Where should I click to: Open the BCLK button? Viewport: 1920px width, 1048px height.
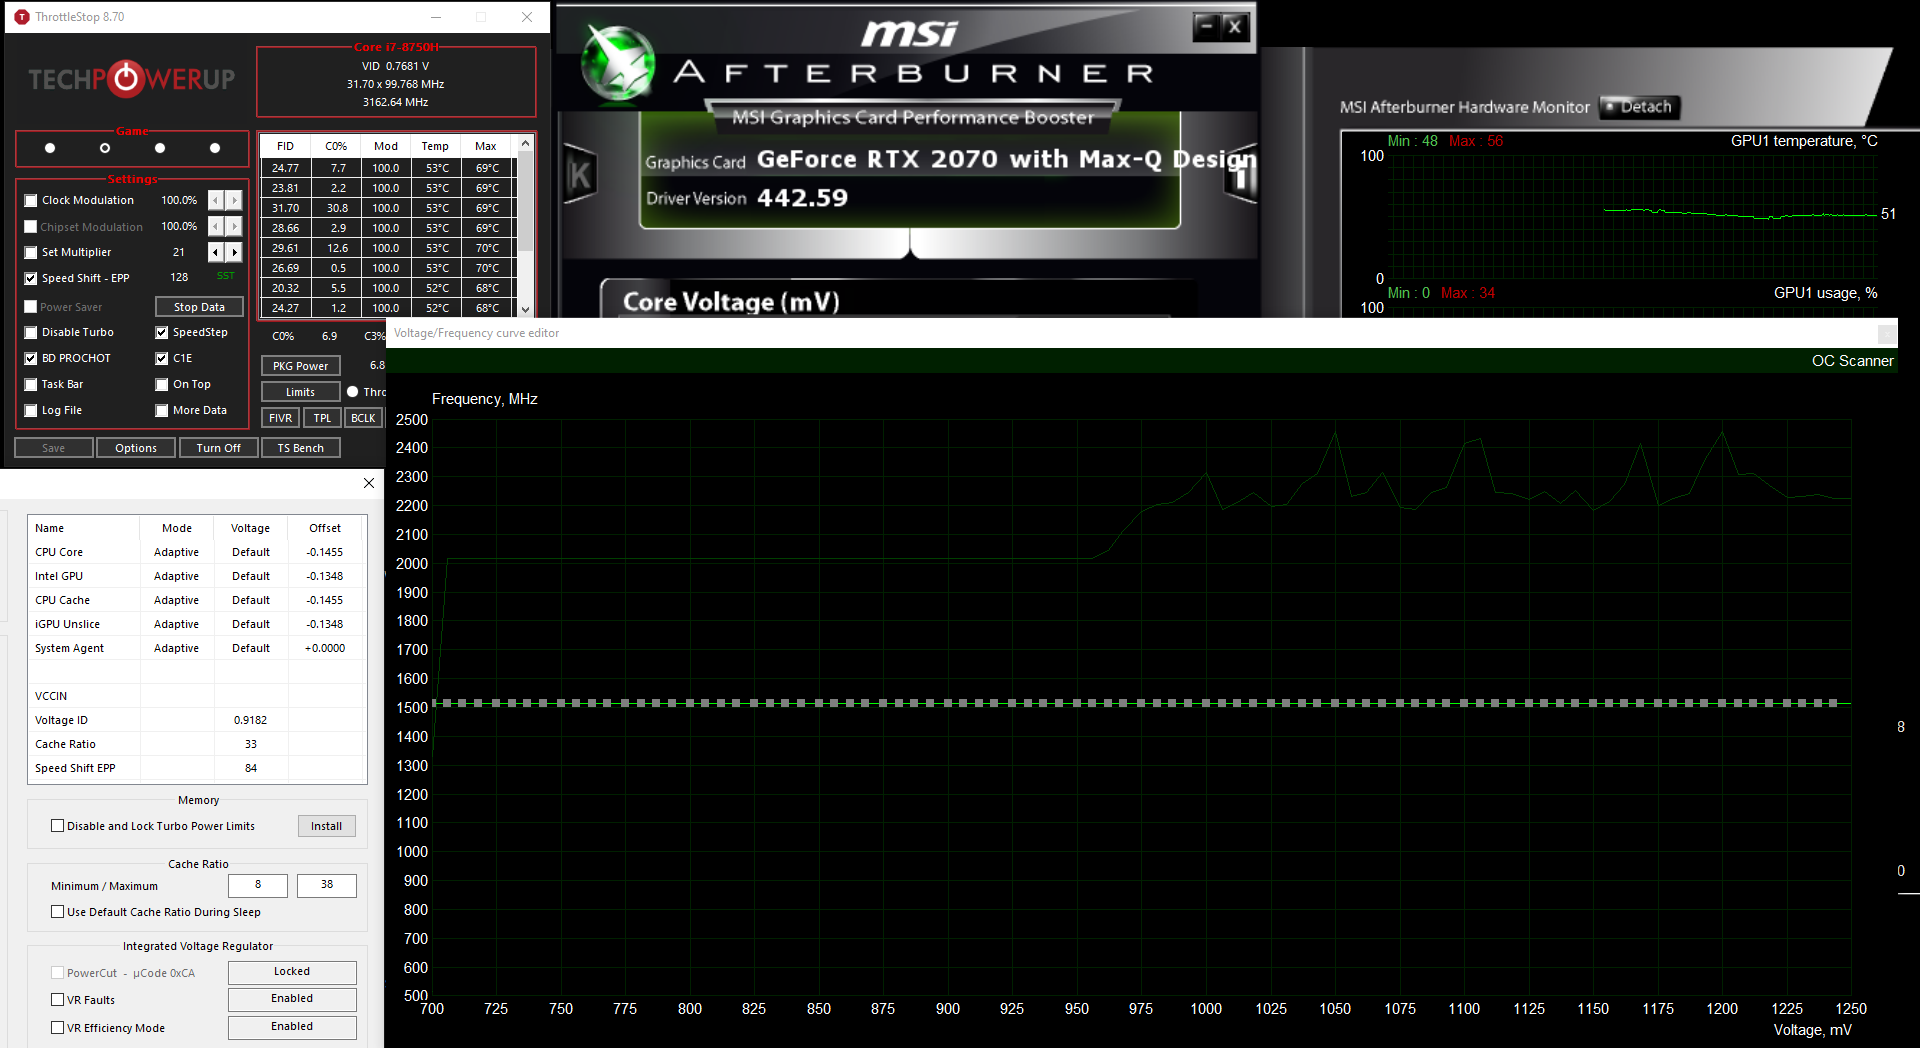(x=363, y=418)
